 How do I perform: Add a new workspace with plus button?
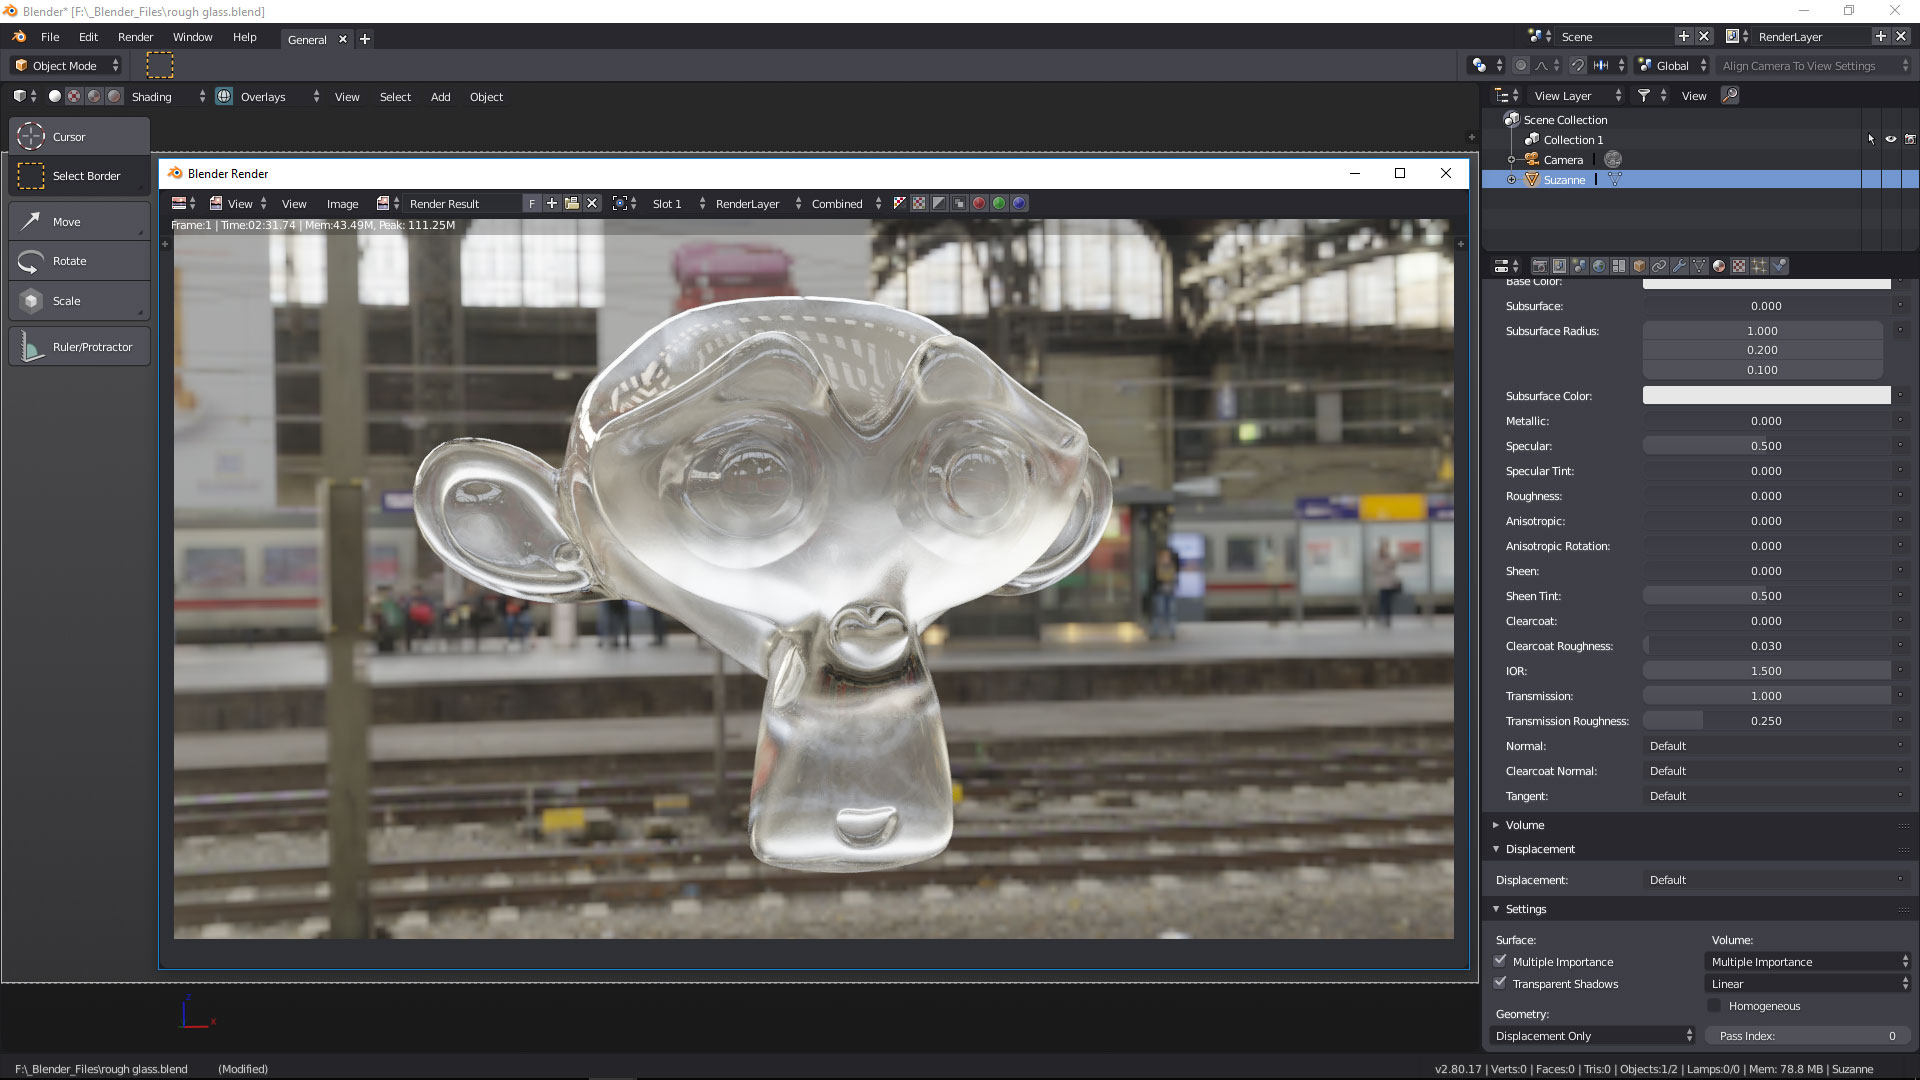click(365, 39)
